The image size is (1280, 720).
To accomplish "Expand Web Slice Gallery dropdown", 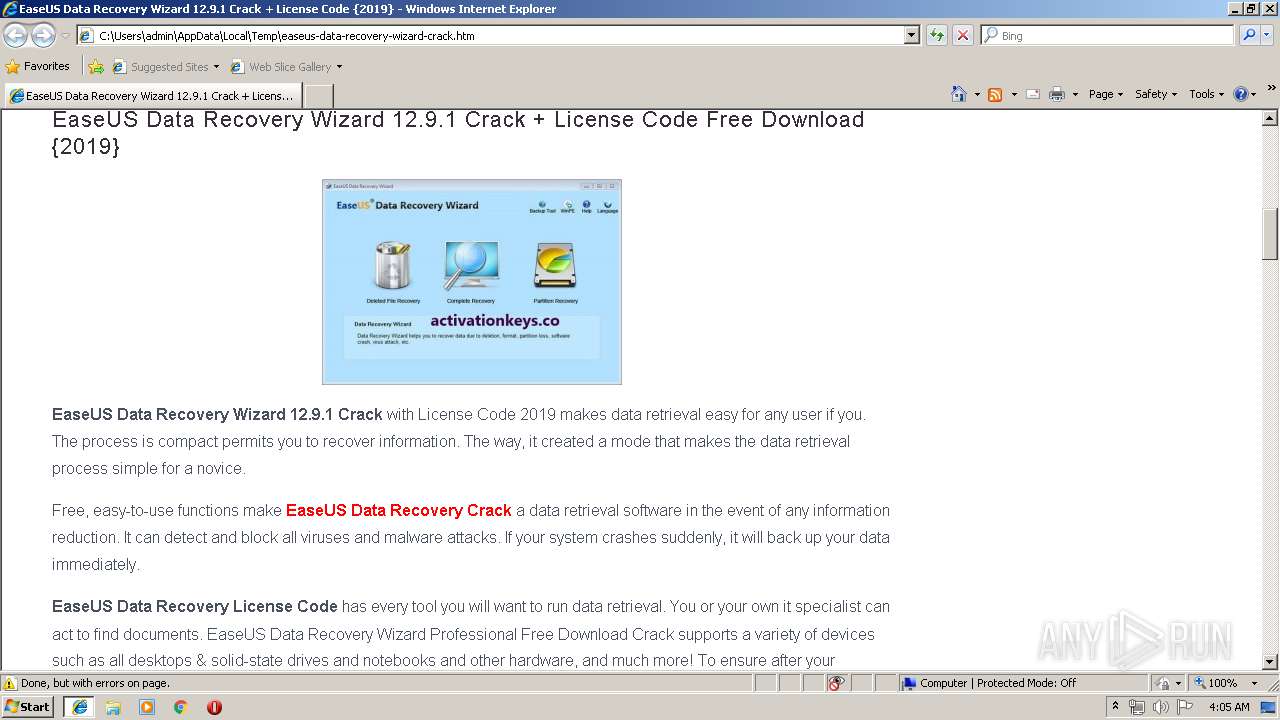I will click(339, 67).
